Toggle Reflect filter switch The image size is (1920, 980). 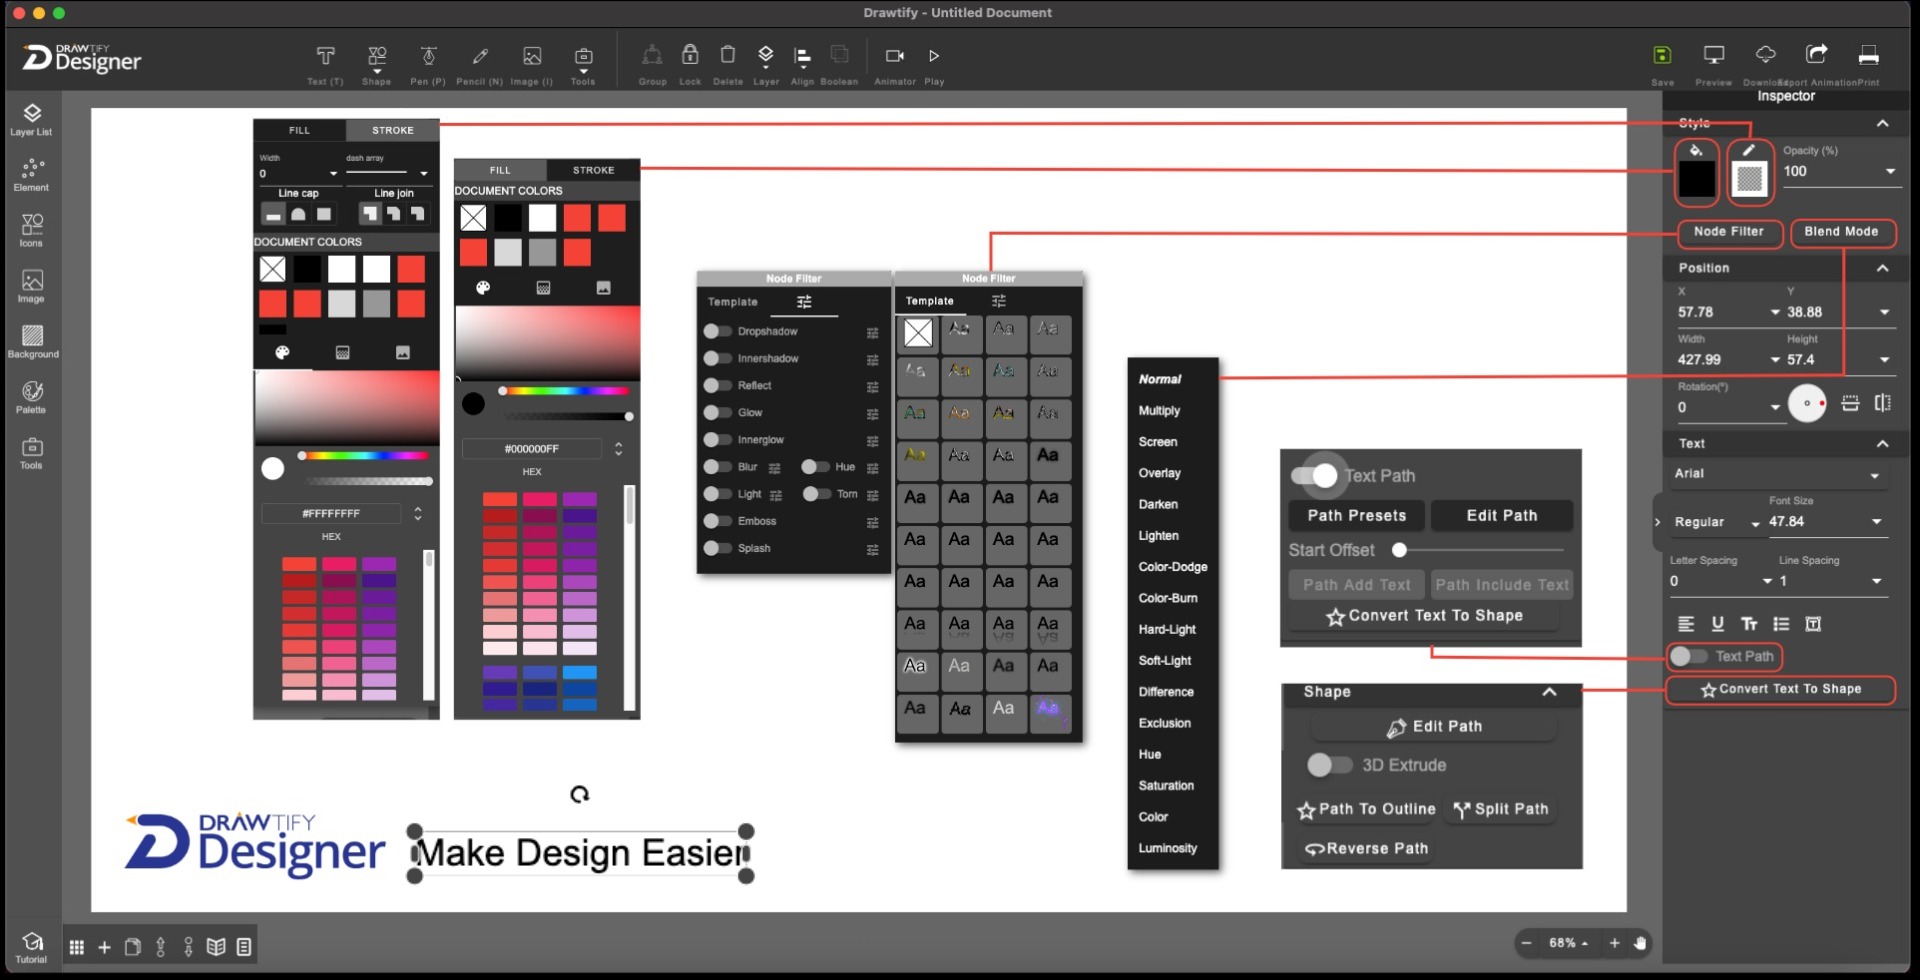pyautogui.click(x=717, y=385)
